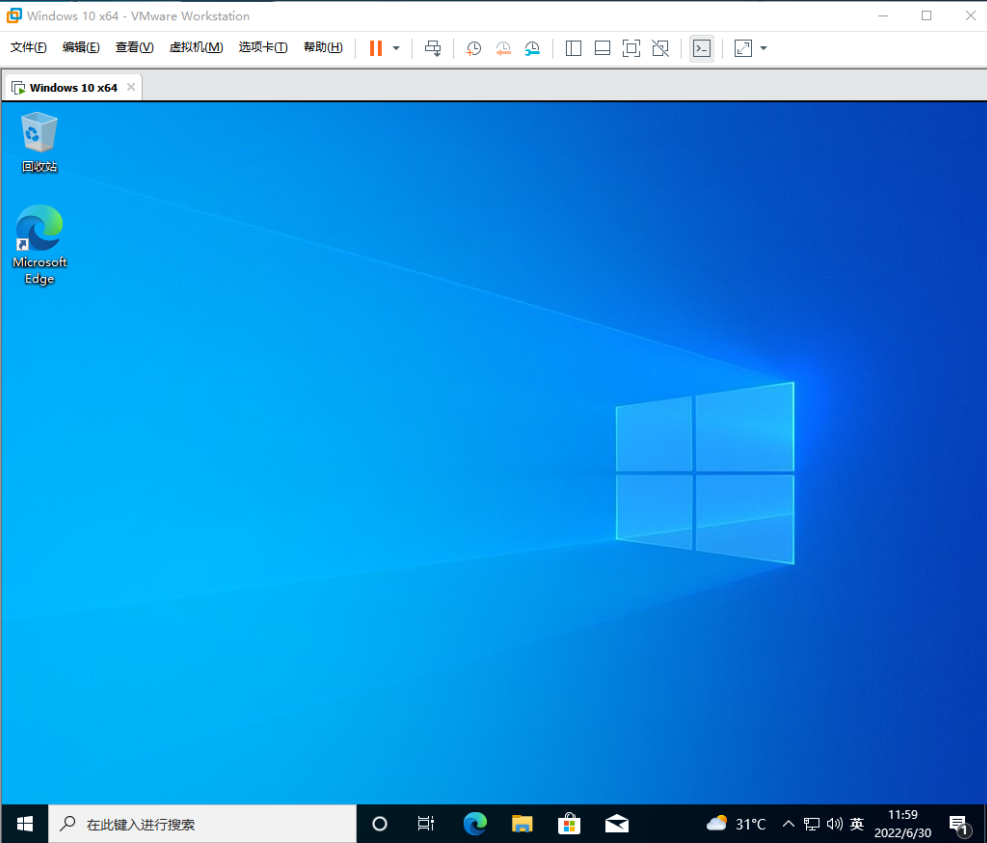Pause the virtual machine
The image size is (987, 843).
(376, 48)
